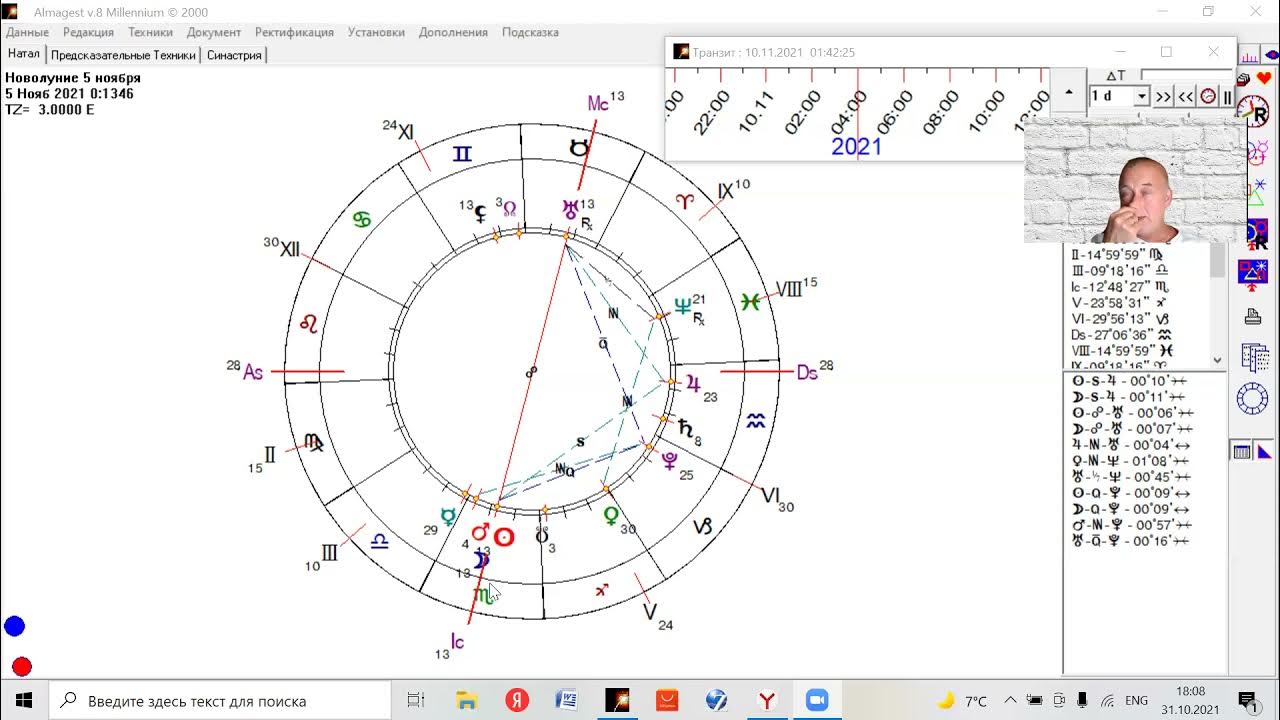Open the card-stack icon beside the heart
1280x720 pixels.
pos(1243,78)
